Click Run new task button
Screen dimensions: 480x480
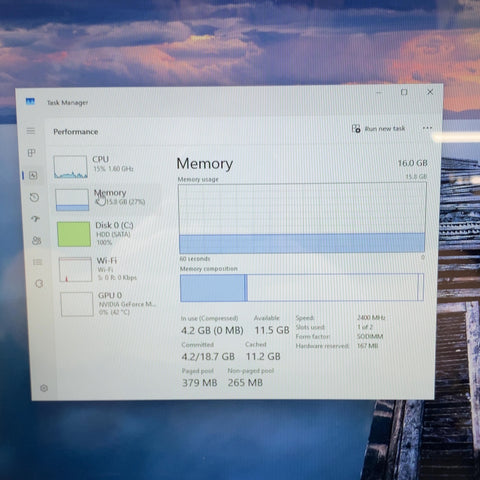(379, 128)
